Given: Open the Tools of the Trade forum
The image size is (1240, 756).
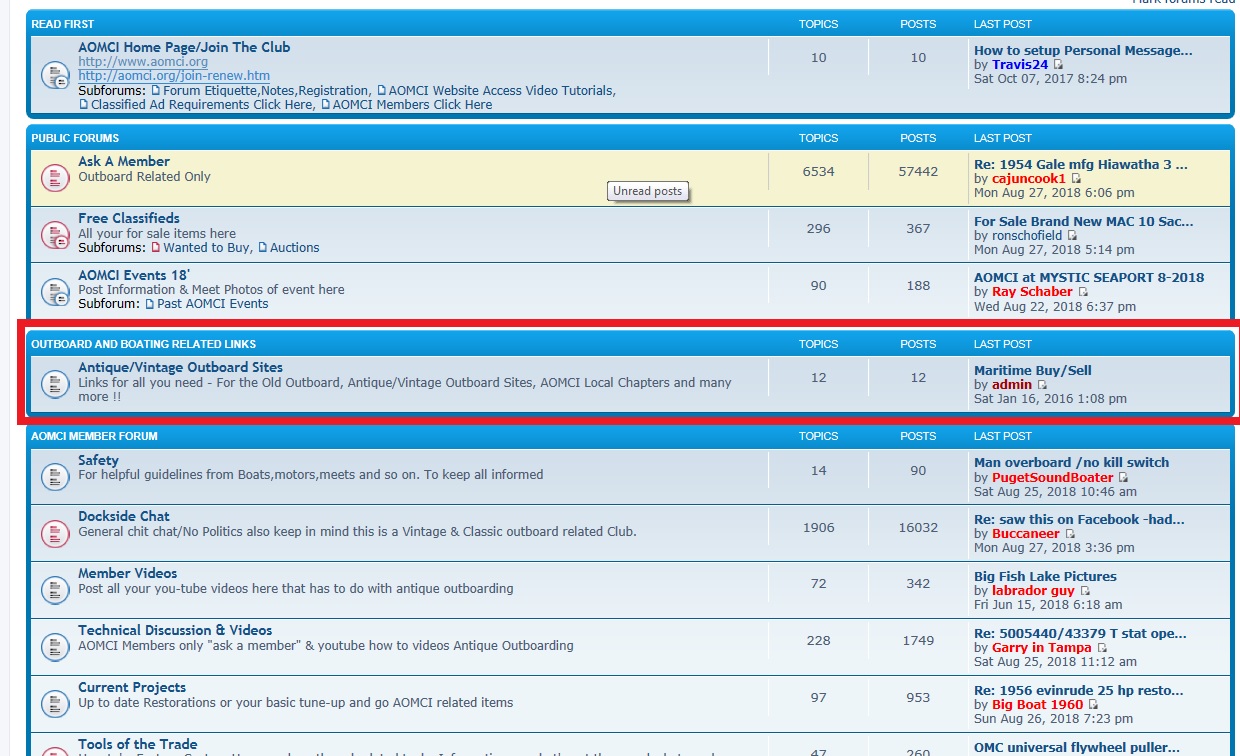Looking at the screenshot, I should click(138, 744).
